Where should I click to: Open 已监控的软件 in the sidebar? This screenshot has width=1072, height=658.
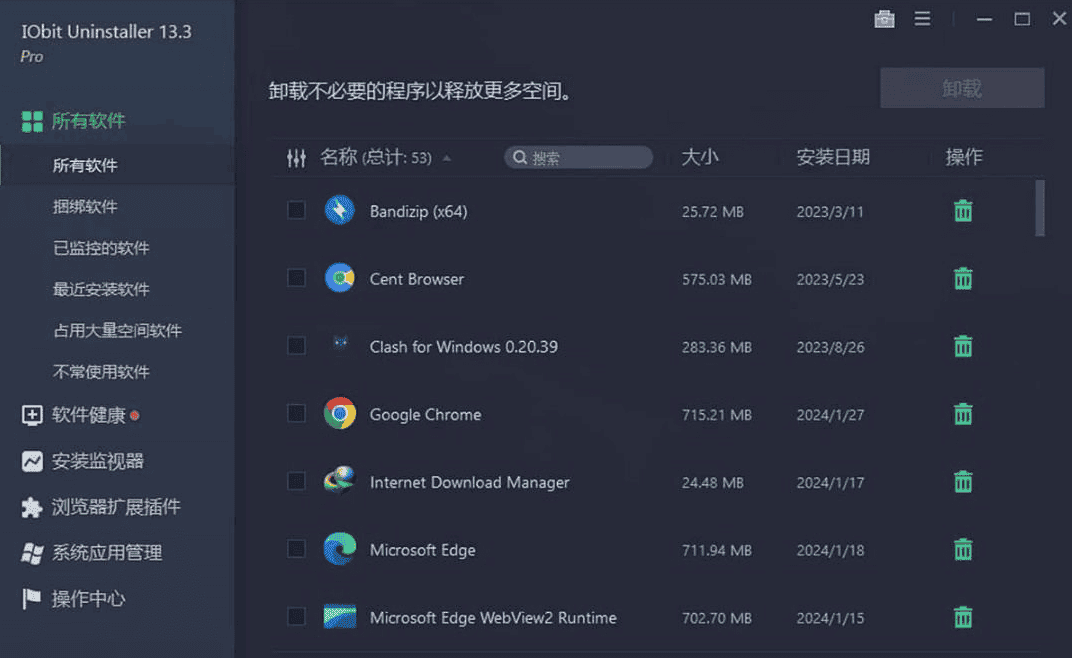click(101, 248)
